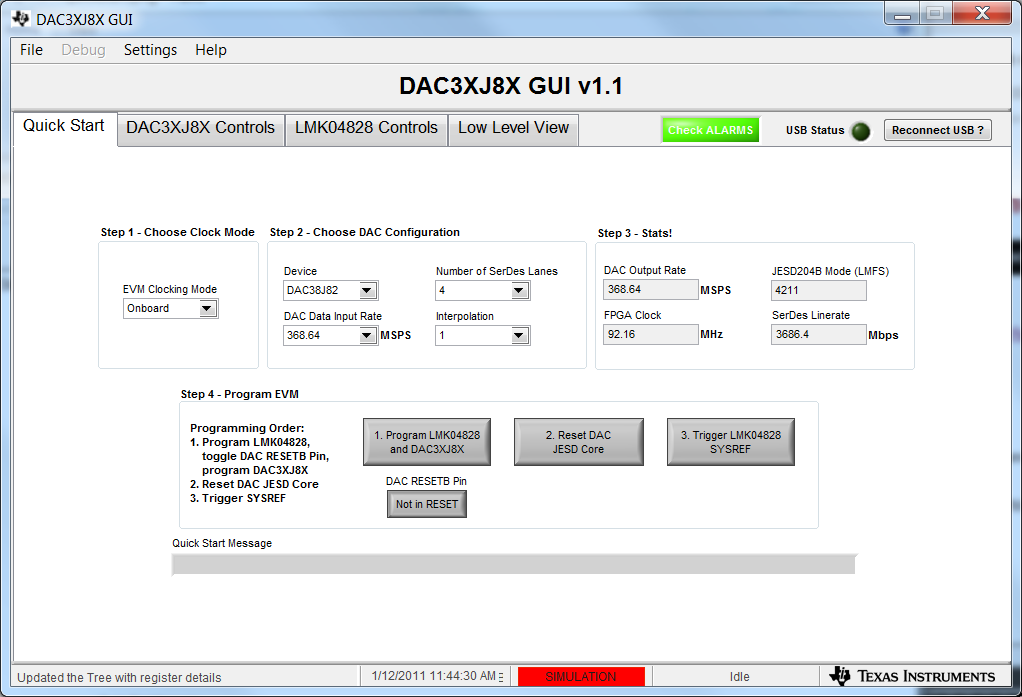Viewport: 1022px width, 697px height.
Task: Click the Quick Start Message box
Action: coord(514,565)
